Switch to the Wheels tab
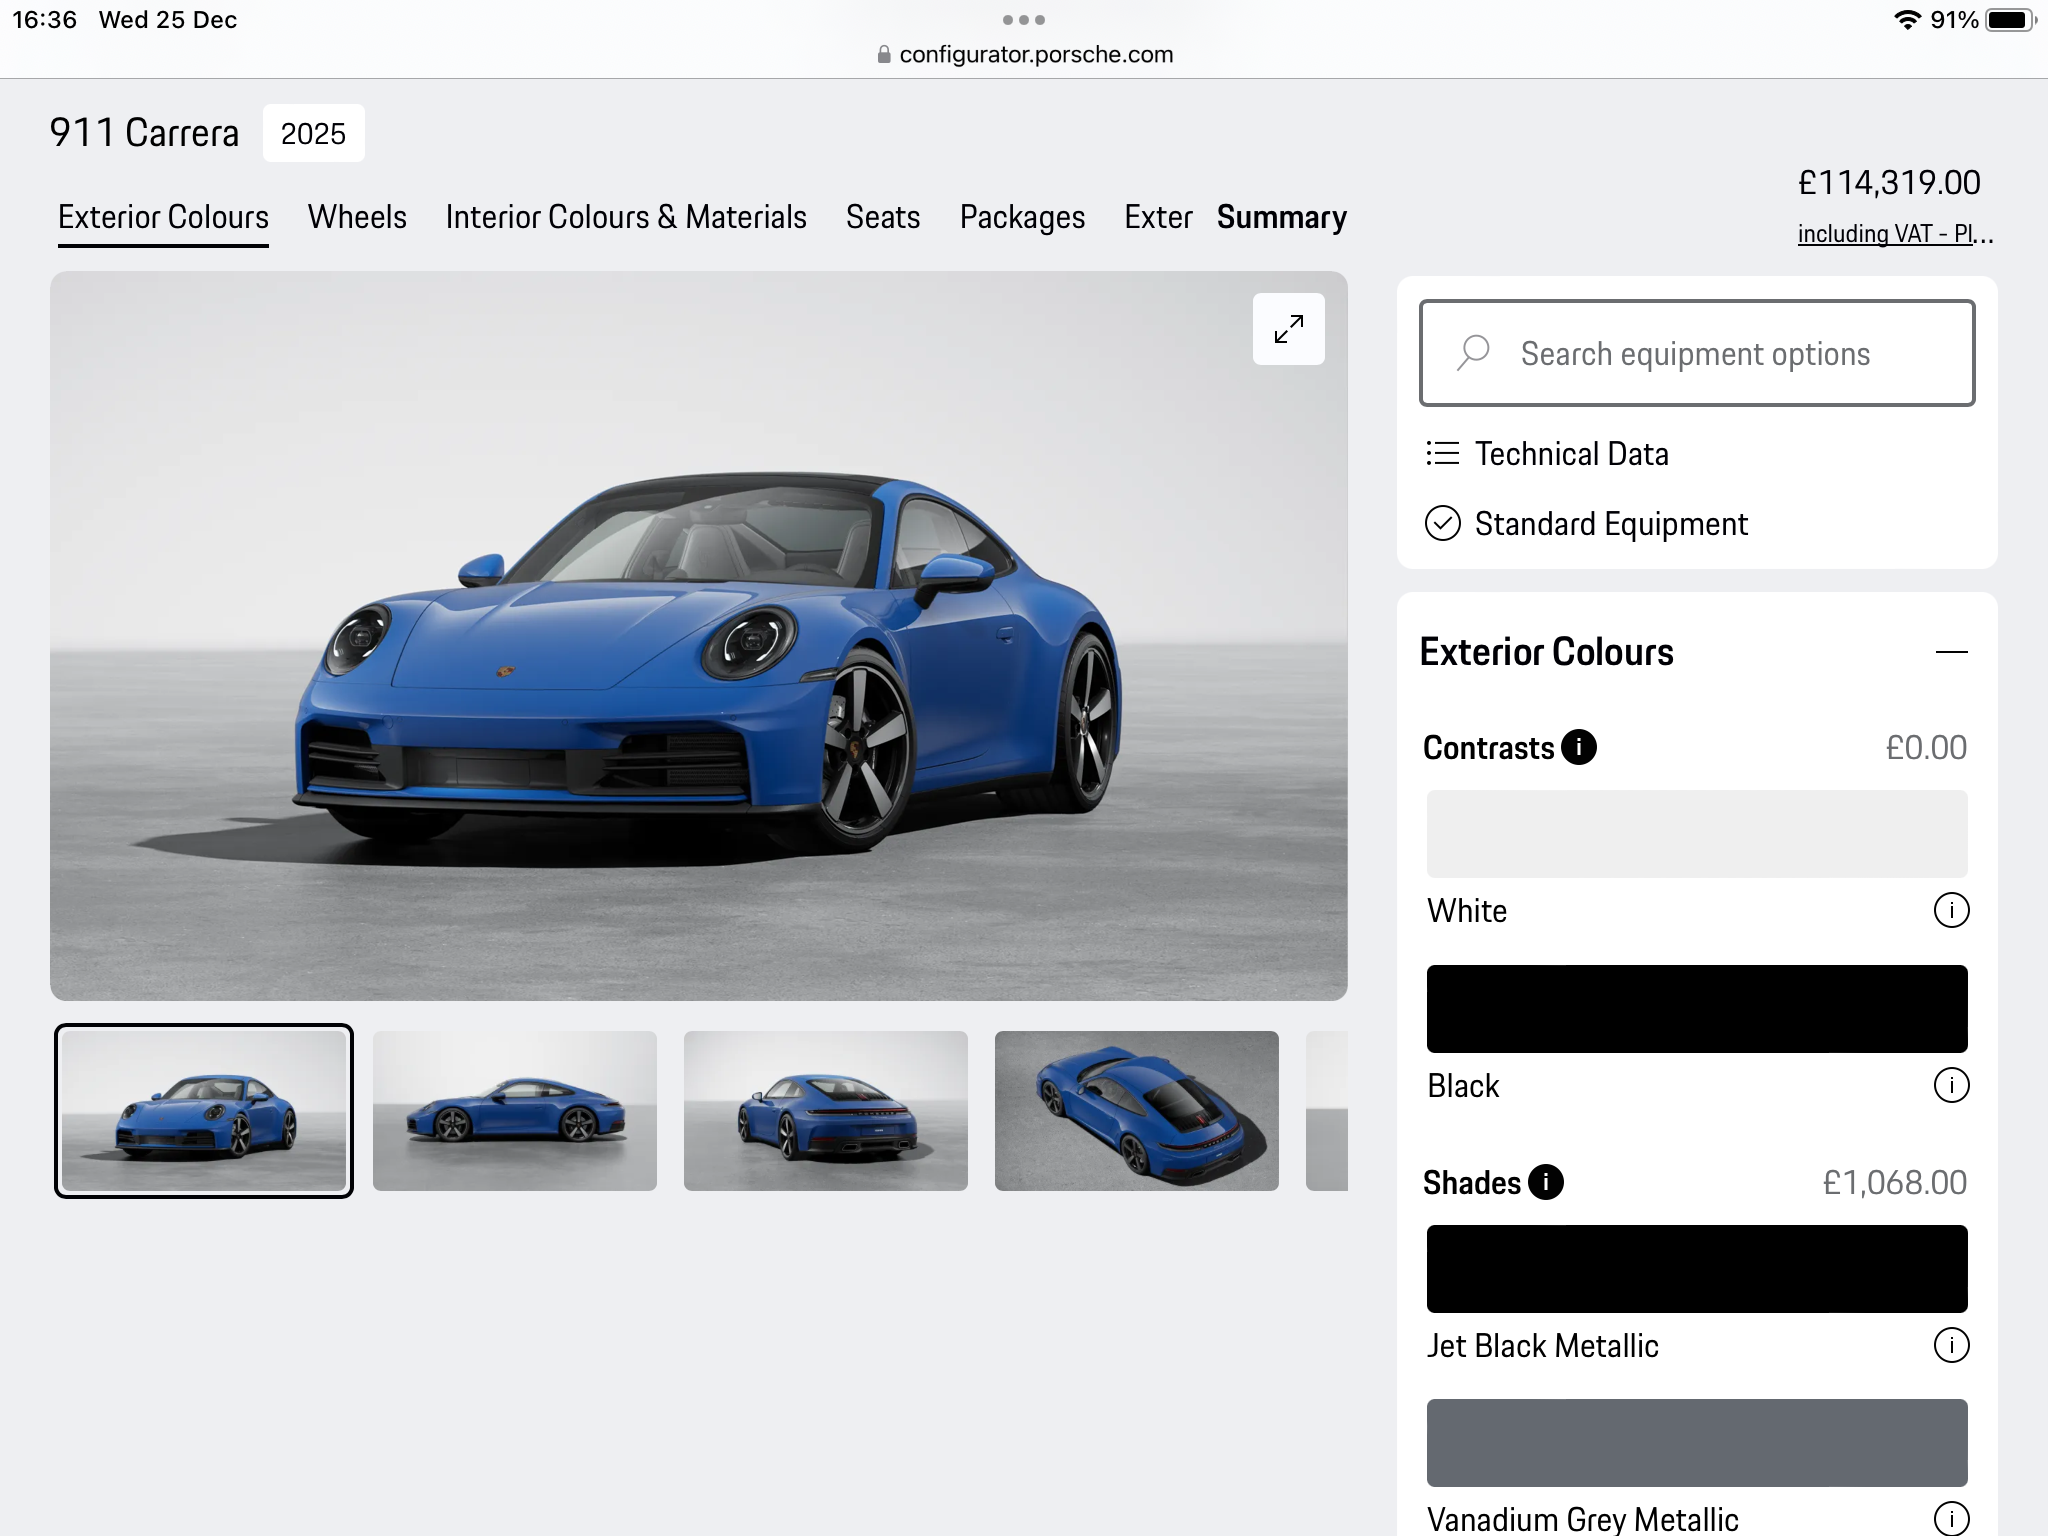The image size is (2048, 1536). pyautogui.click(x=357, y=217)
